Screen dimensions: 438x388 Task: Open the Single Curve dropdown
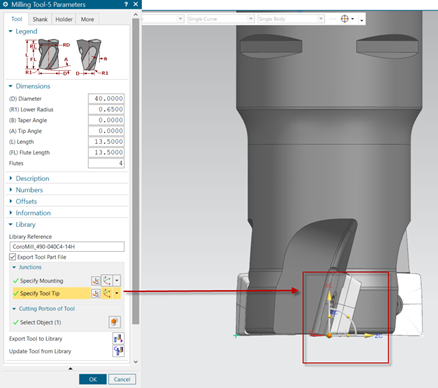point(251,19)
